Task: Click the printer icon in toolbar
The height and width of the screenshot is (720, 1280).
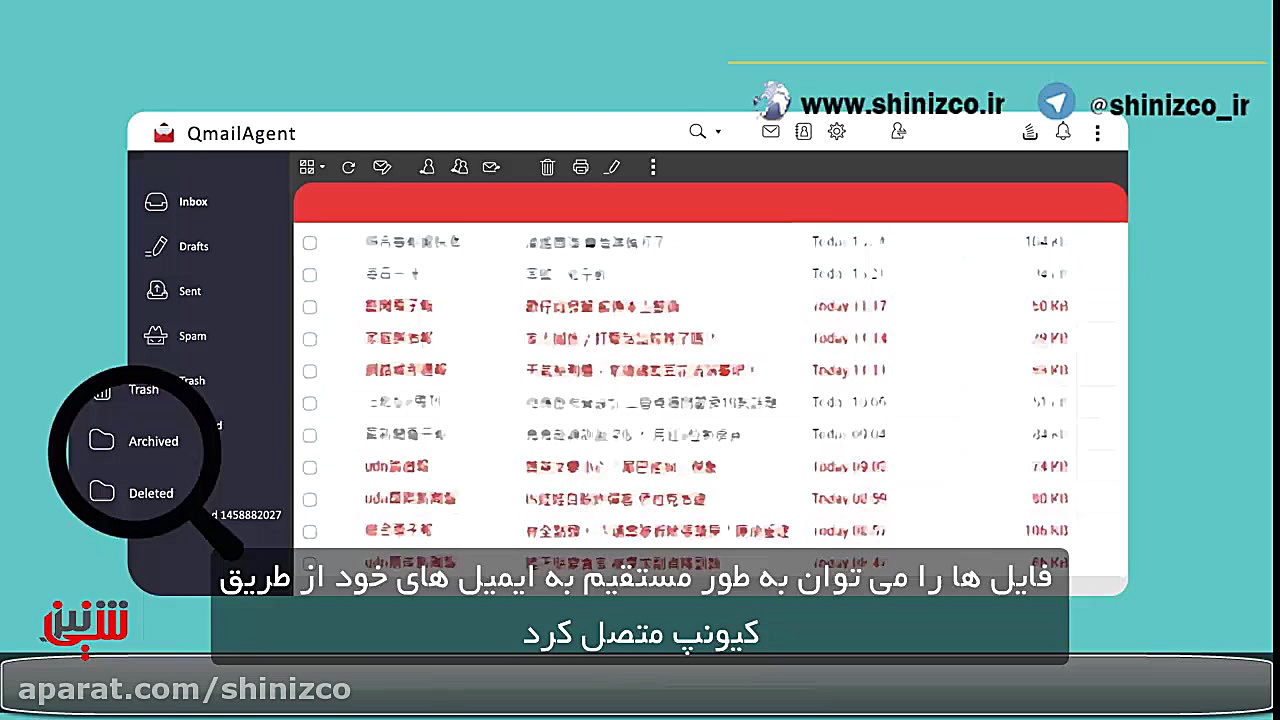Action: click(580, 168)
